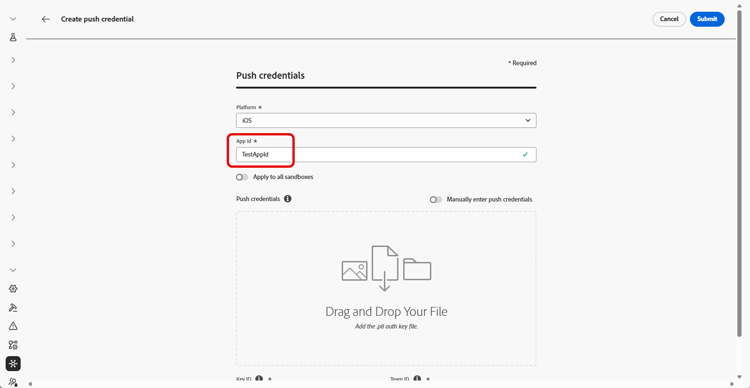750x388 pixels.
Task: Open the gear settings icon in the sidebar
Action: [x=13, y=288]
